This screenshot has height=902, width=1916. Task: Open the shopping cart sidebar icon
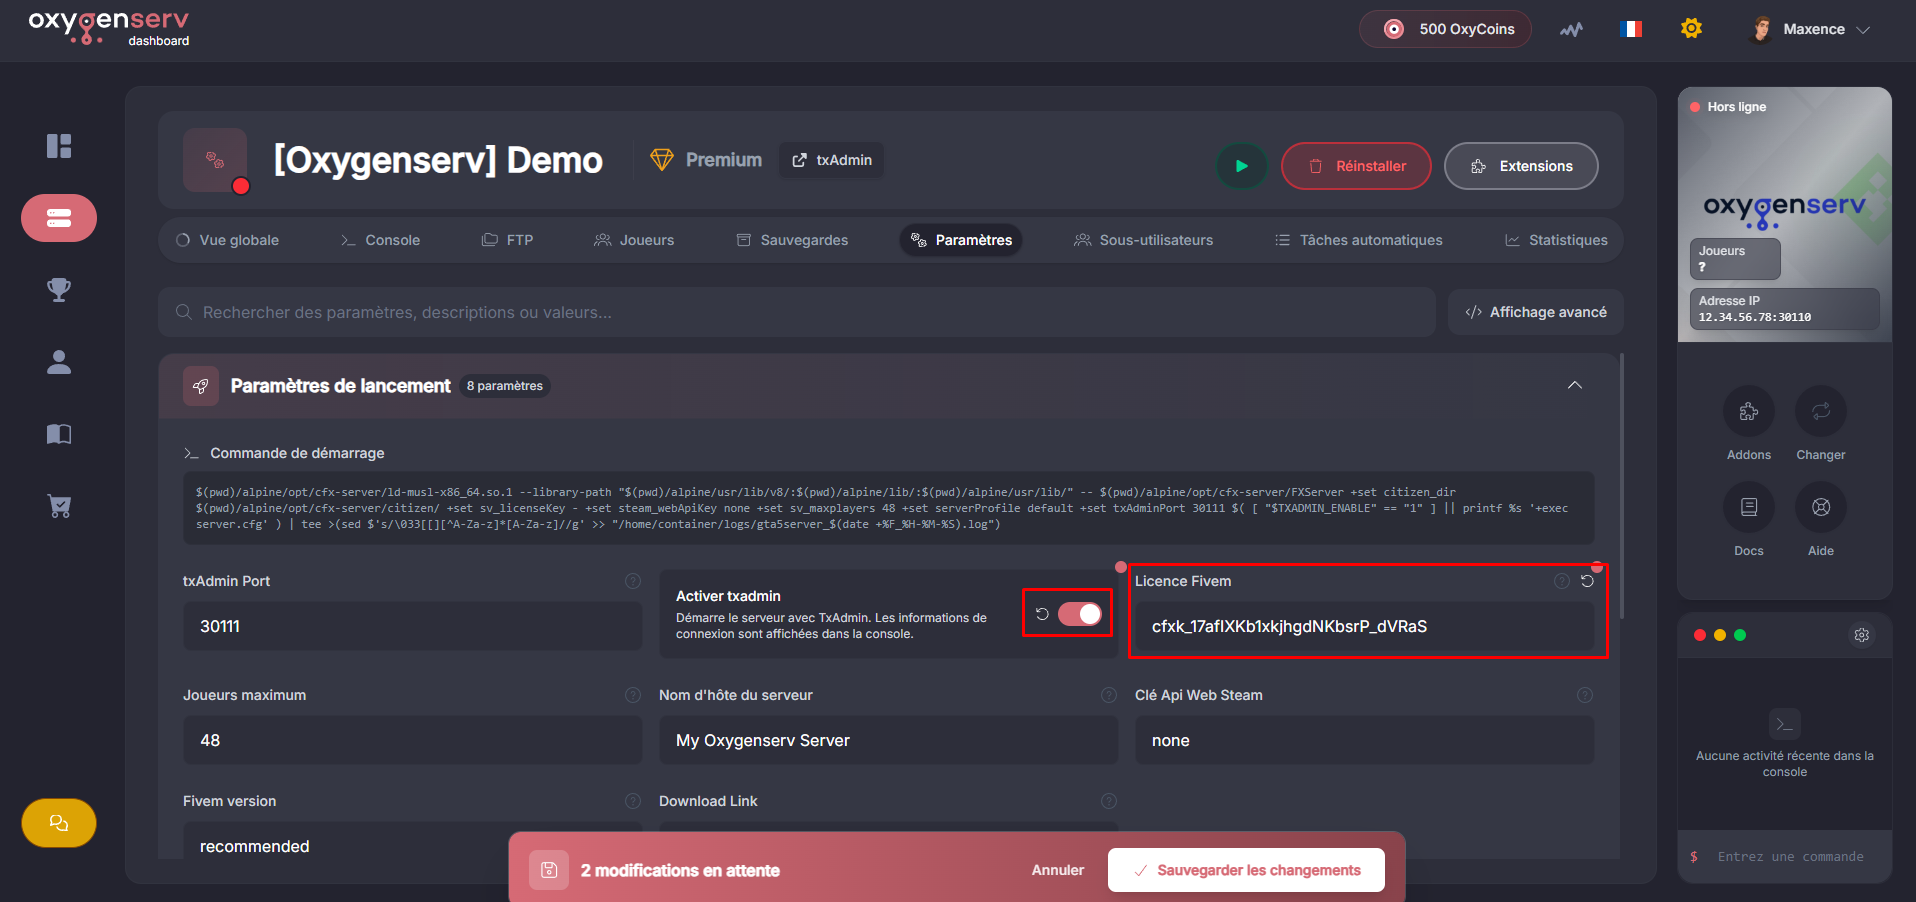coord(59,506)
